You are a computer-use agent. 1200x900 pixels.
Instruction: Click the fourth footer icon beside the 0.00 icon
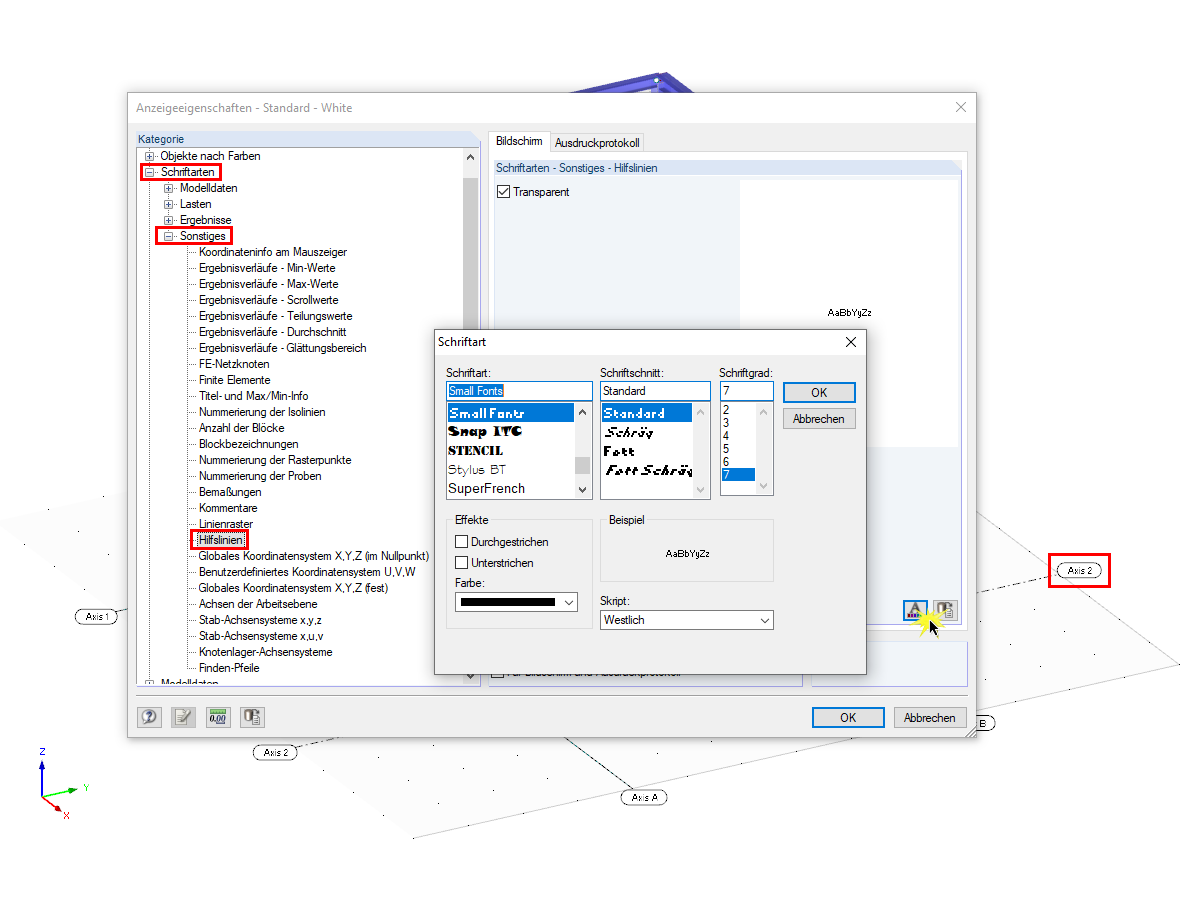[x=252, y=717]
